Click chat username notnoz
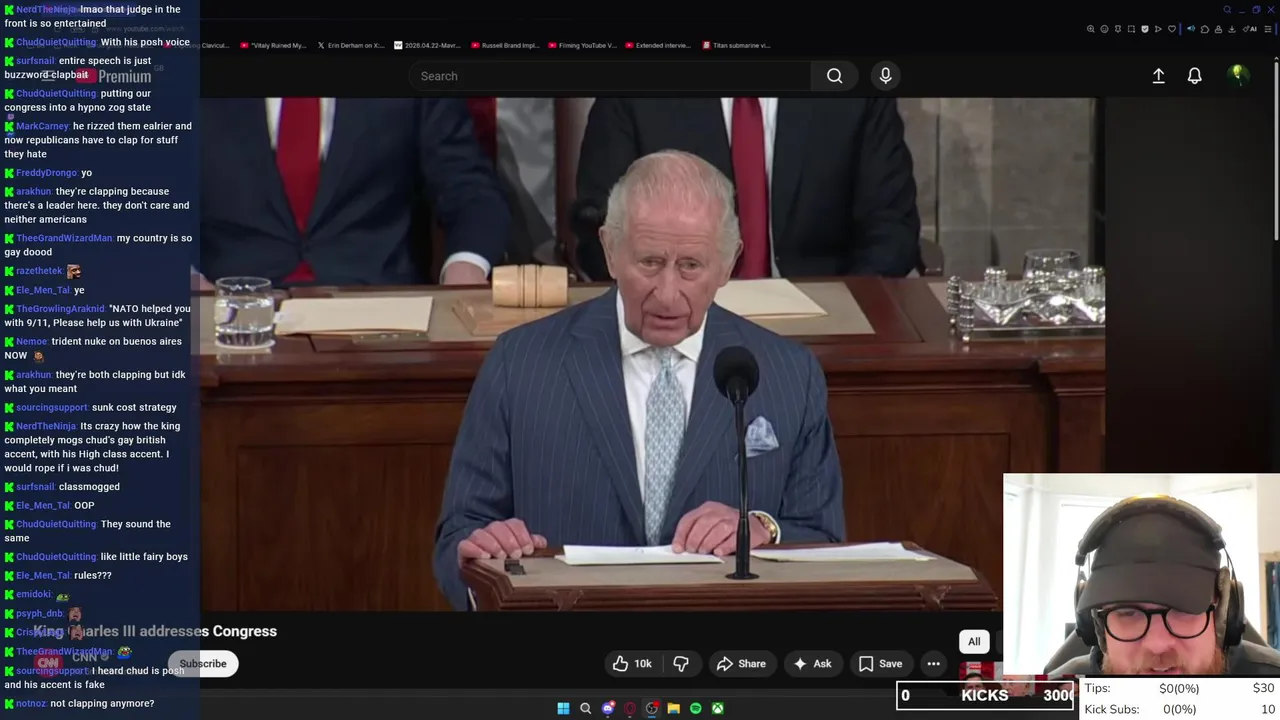 pyautogui.click(x=31, y=703)
